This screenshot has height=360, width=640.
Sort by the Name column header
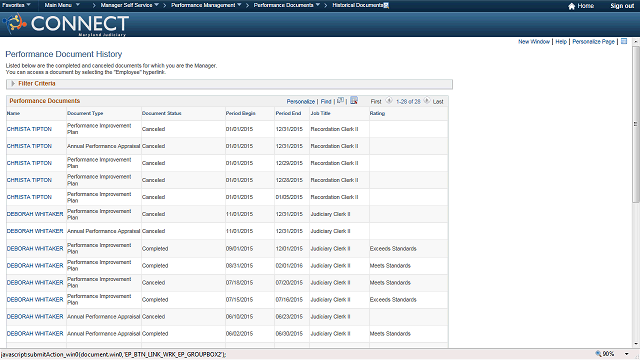(13, 113)
